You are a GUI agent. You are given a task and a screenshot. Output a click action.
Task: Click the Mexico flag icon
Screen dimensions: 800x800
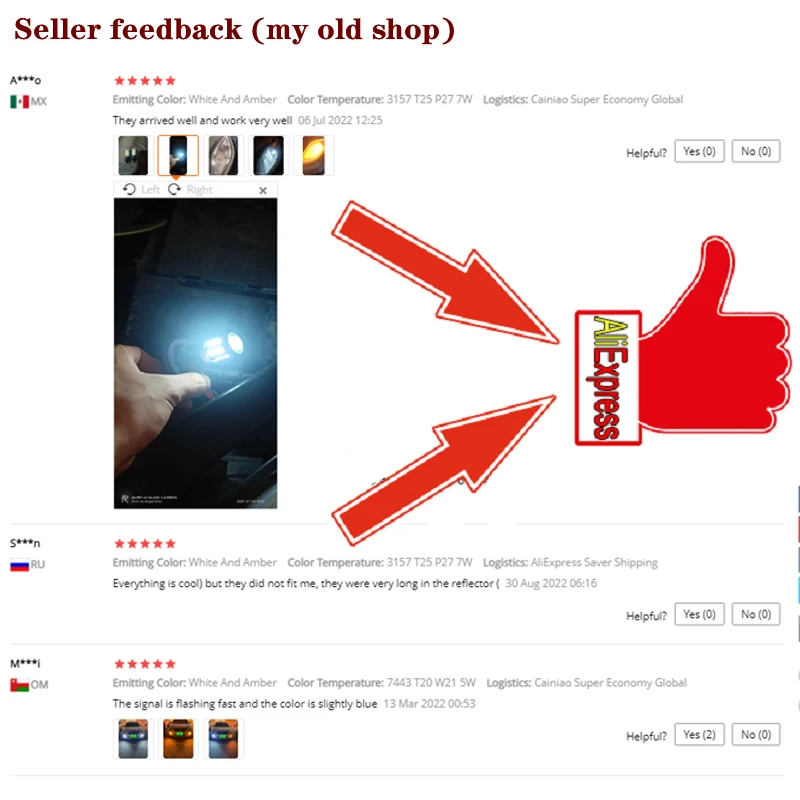[19, 102]
